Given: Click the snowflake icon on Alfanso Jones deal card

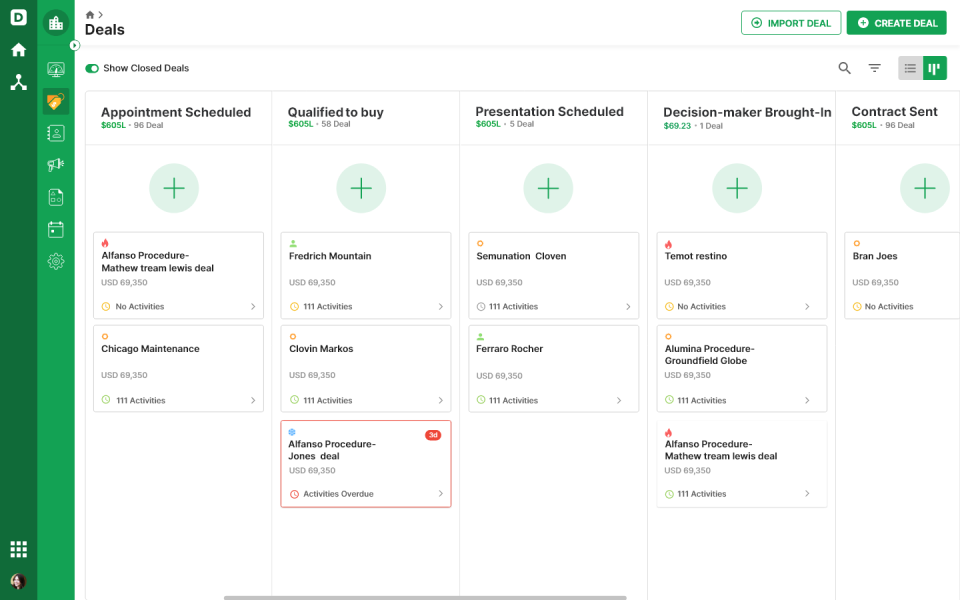Looking at the screenshot, I should [x=292, y=432].
